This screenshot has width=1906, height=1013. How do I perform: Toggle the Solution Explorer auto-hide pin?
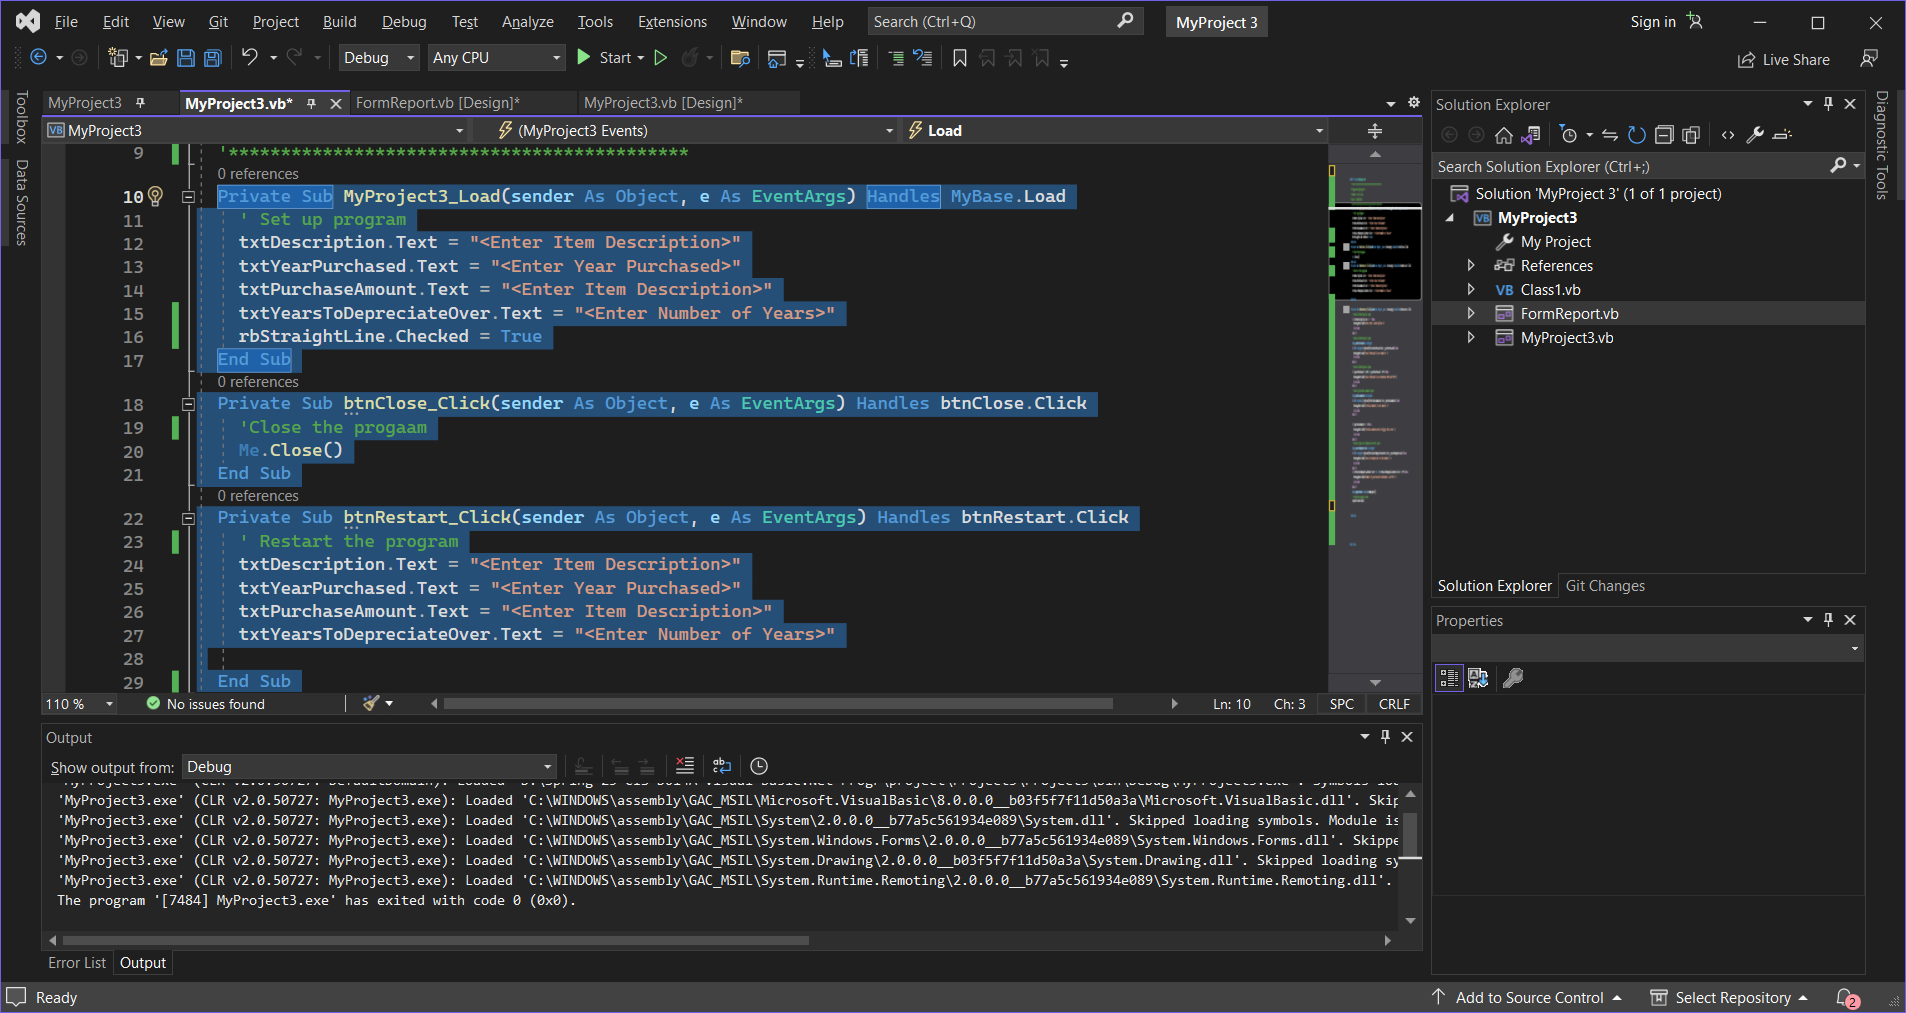(1829, 104)
